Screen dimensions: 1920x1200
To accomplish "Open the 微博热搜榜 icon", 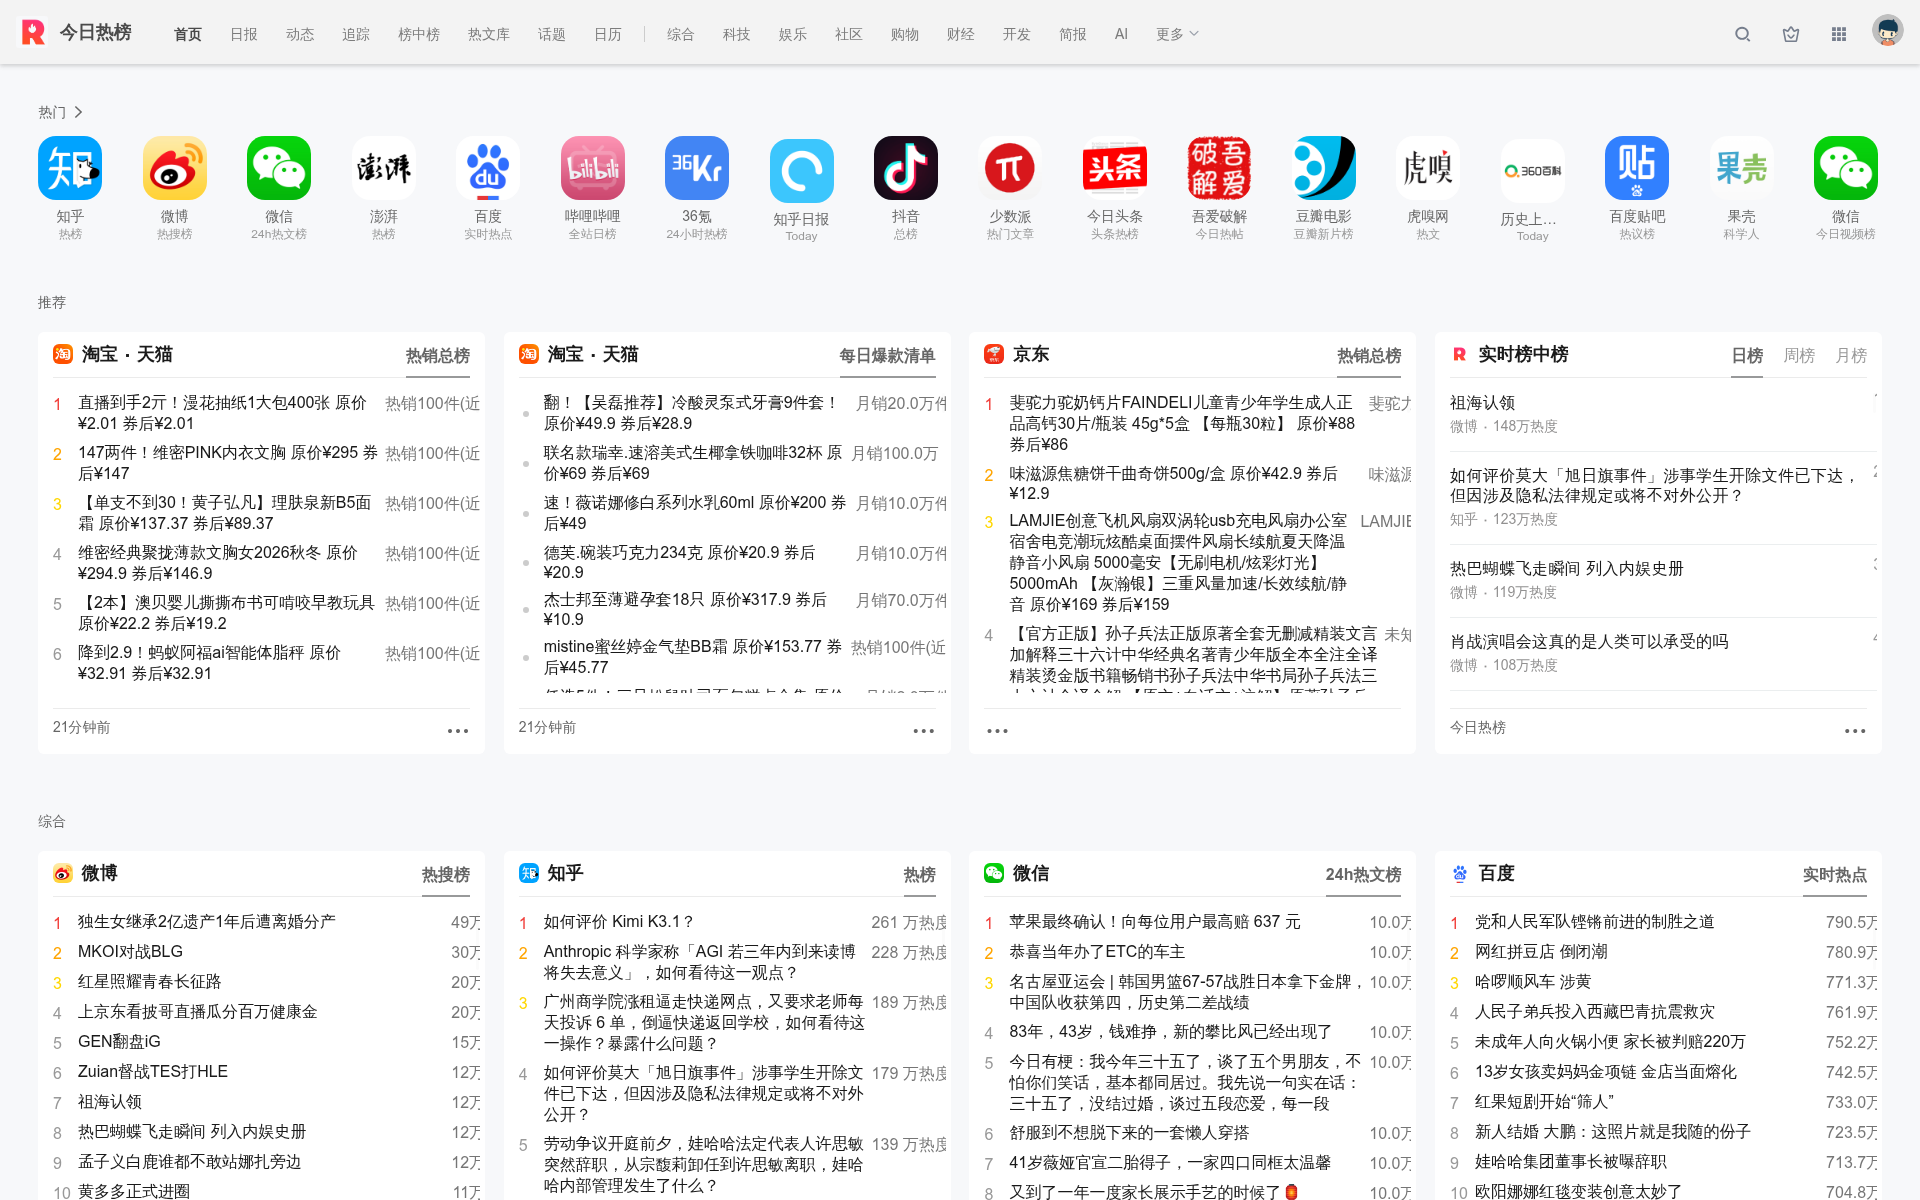I will (x=175, y=169).
